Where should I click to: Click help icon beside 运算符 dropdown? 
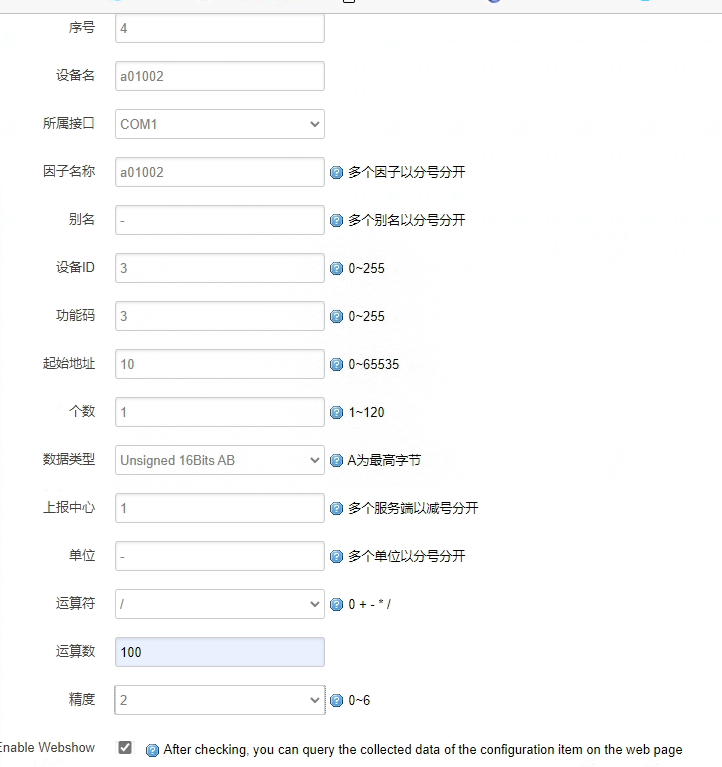[336, 605]
